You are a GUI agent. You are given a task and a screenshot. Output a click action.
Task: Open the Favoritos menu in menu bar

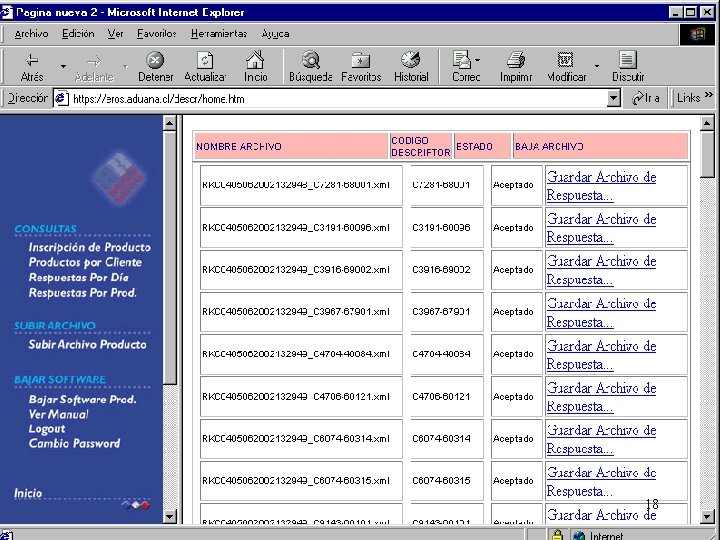point(157,34)
